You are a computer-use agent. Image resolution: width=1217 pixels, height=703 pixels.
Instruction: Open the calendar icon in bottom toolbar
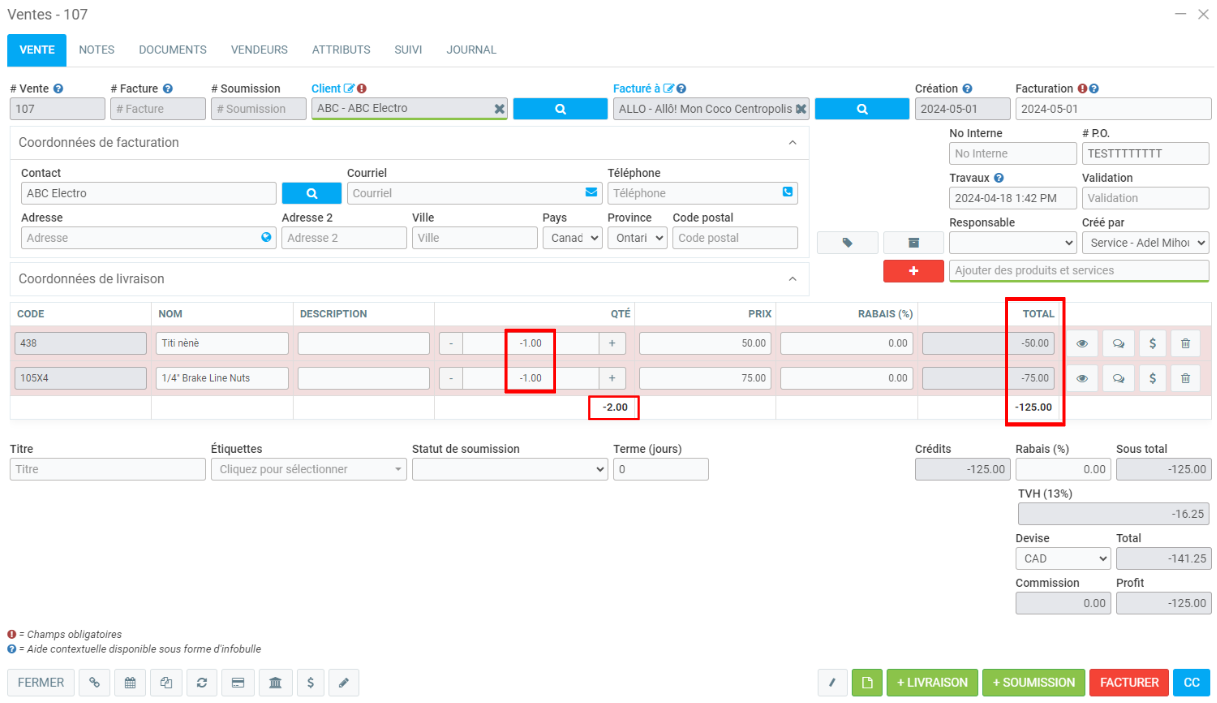click(130, 682)
